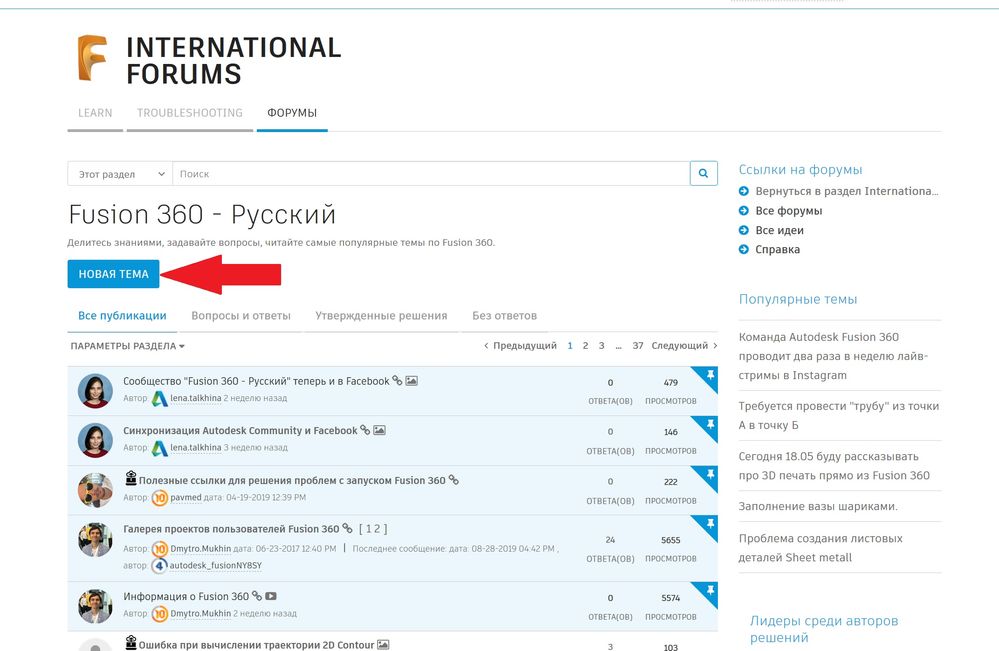Image resolution: width=999 pixels, height=651 pixels.
Task: Click avatar on Синхронизация Autodesk Community post
Action: pos(95,440)
